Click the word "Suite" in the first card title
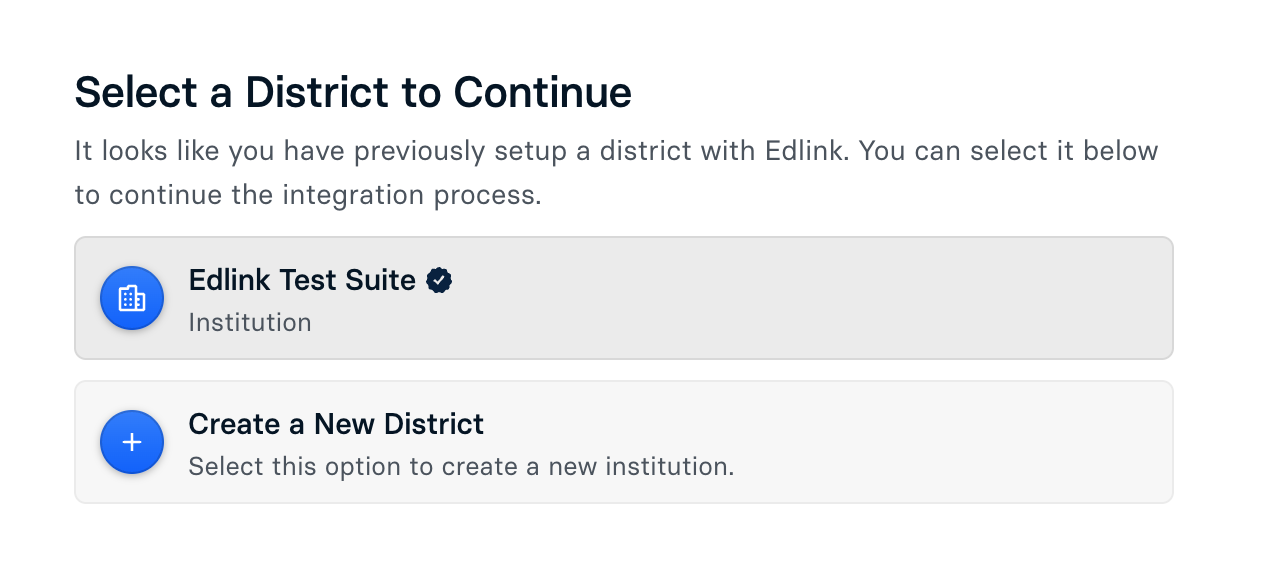The height and width of the screenshot is (586, 1272). pyautogui.click(x=384, y=280)
